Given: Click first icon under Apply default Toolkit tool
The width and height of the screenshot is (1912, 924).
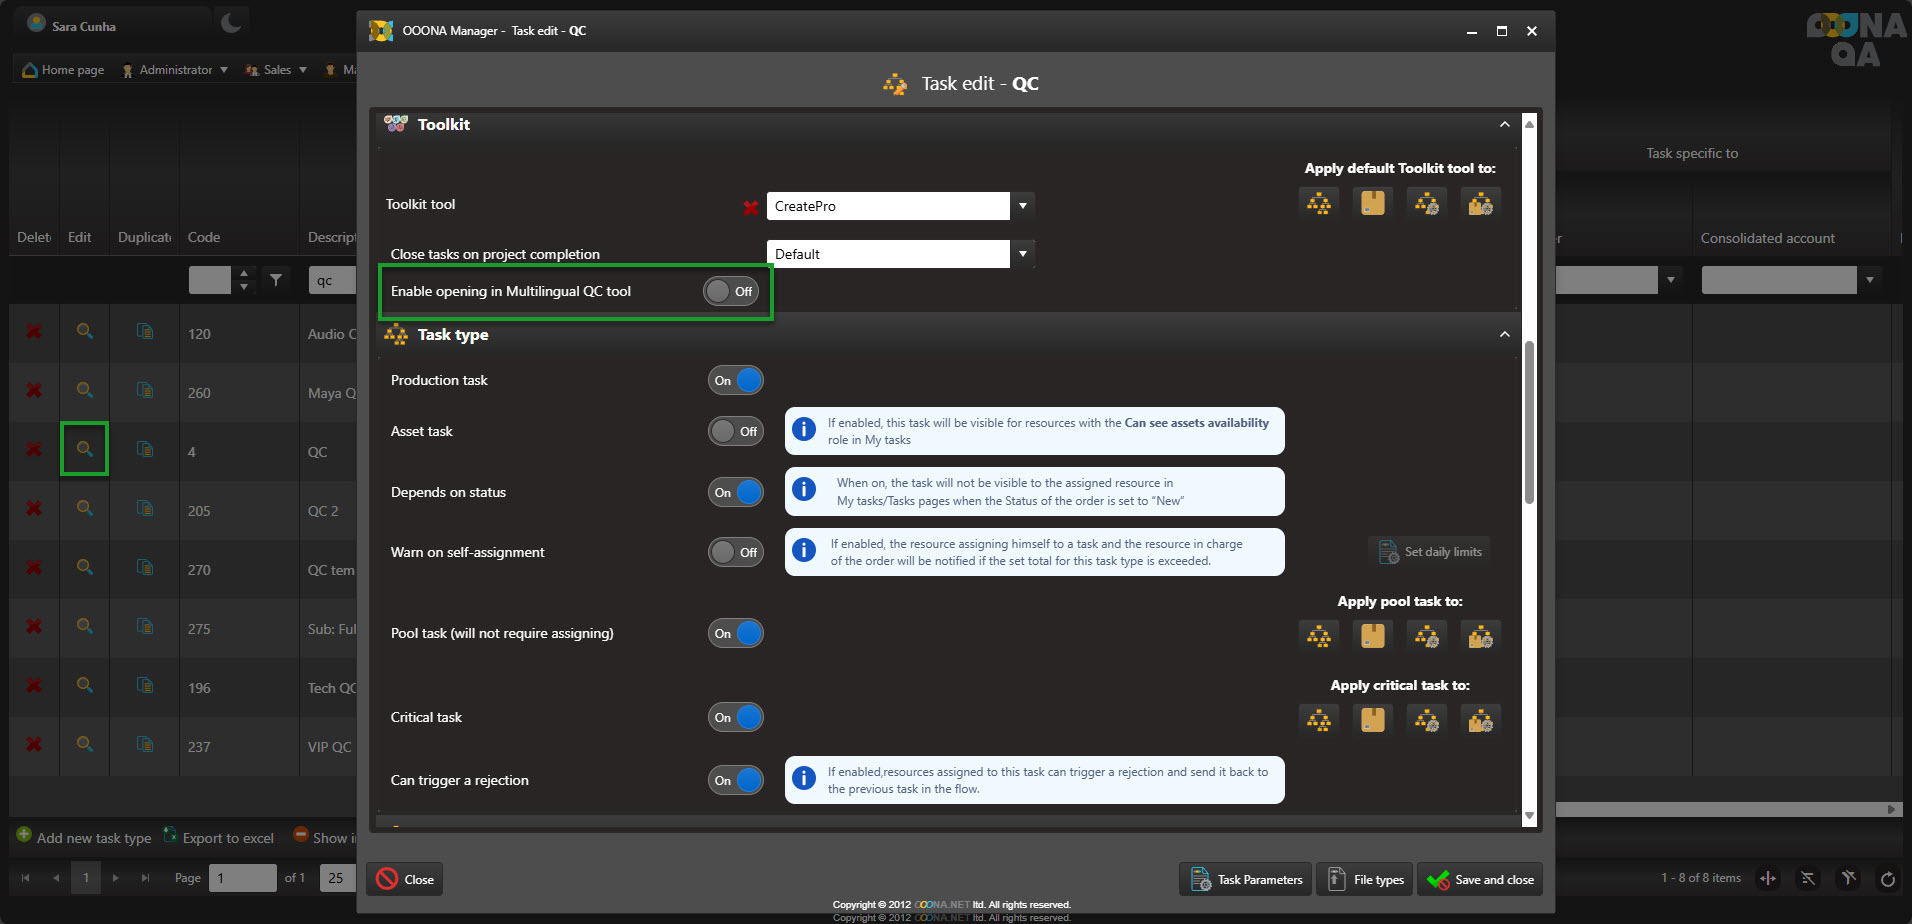Looking at the screenshot, I should coord(1319,204).
